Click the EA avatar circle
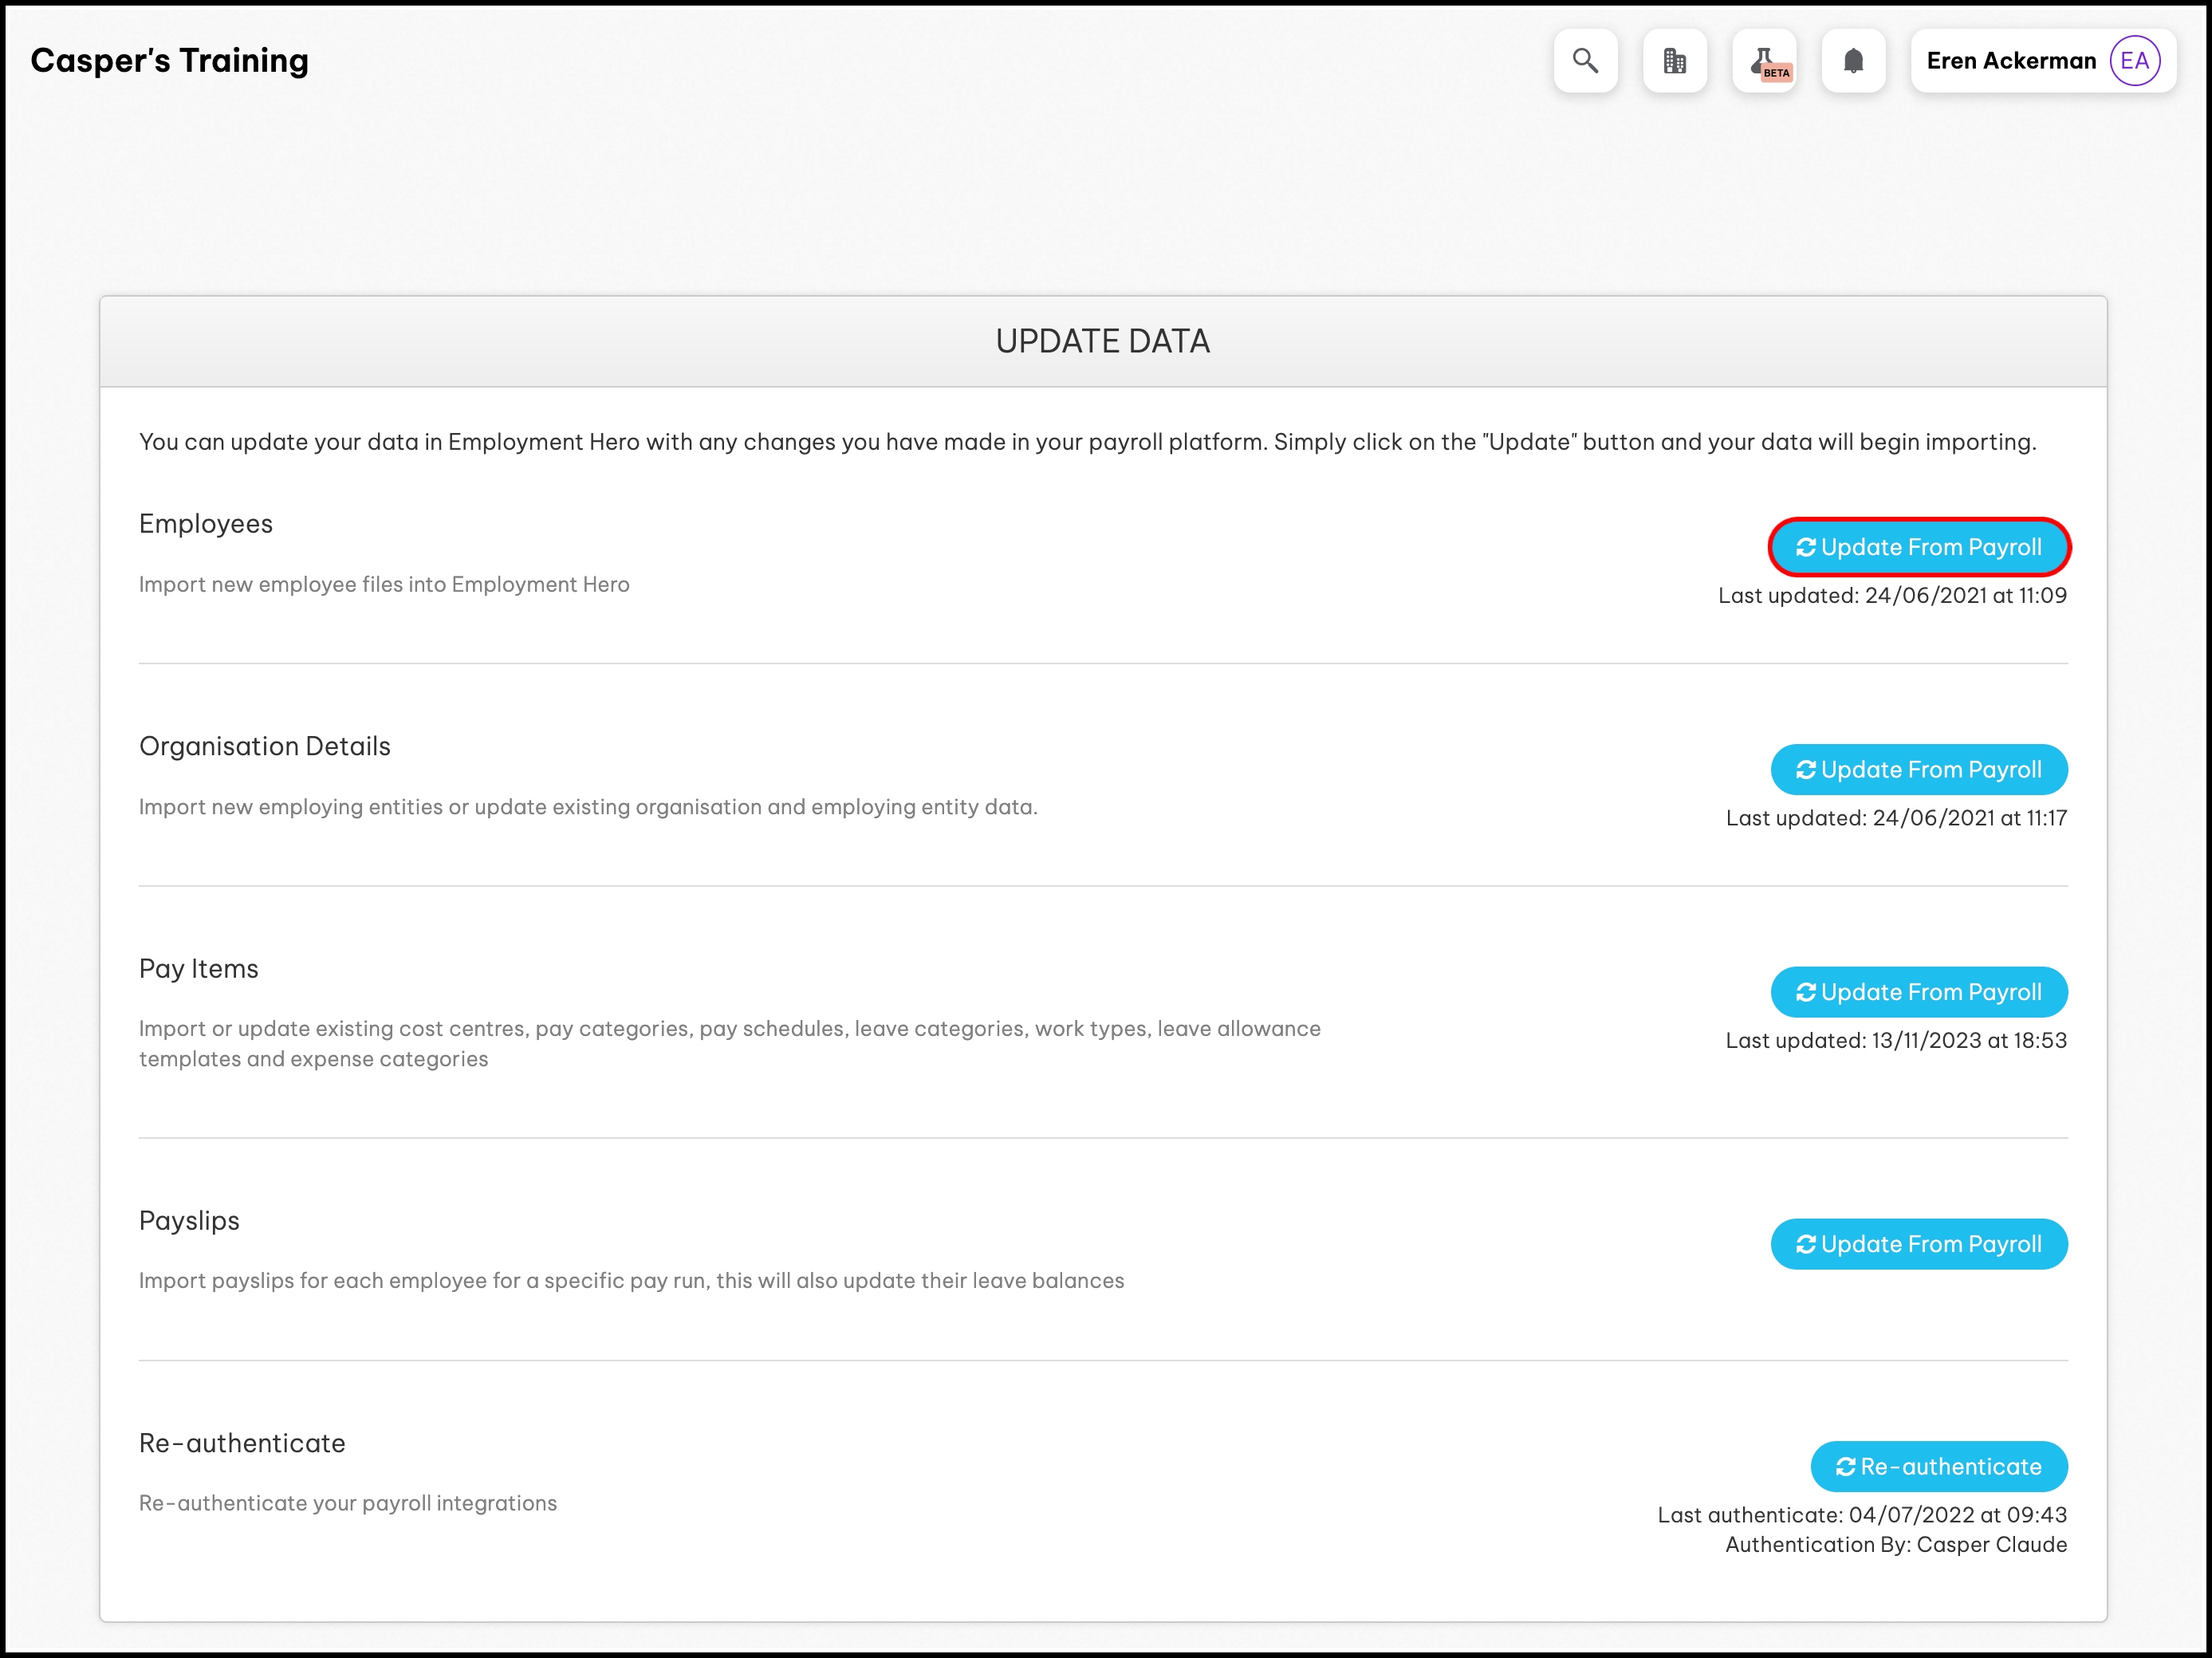Viewport: 2212px width, 1658px height. point(2135,61)
